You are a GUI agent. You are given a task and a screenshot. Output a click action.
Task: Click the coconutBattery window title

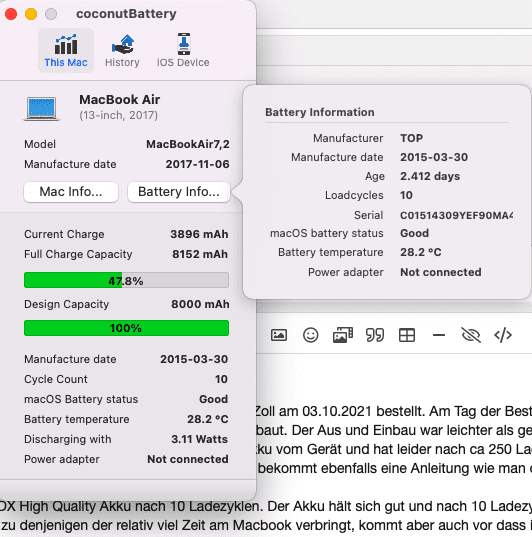coord(126,14)
